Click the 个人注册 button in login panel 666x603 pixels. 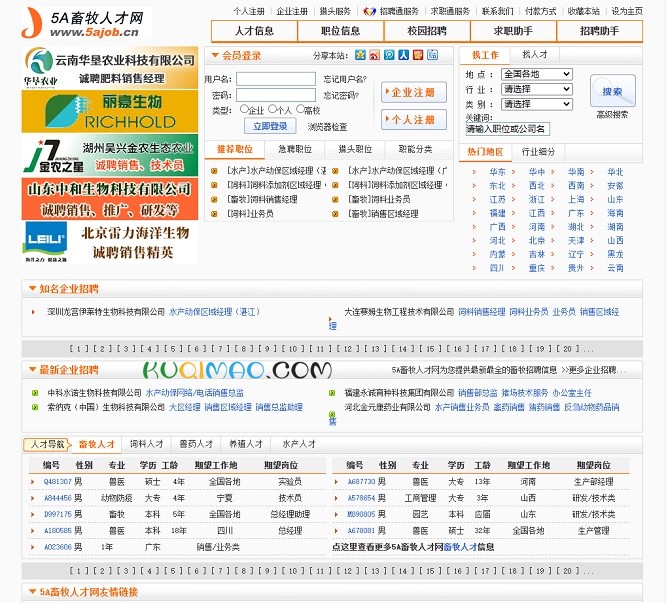tap(414, 120)
